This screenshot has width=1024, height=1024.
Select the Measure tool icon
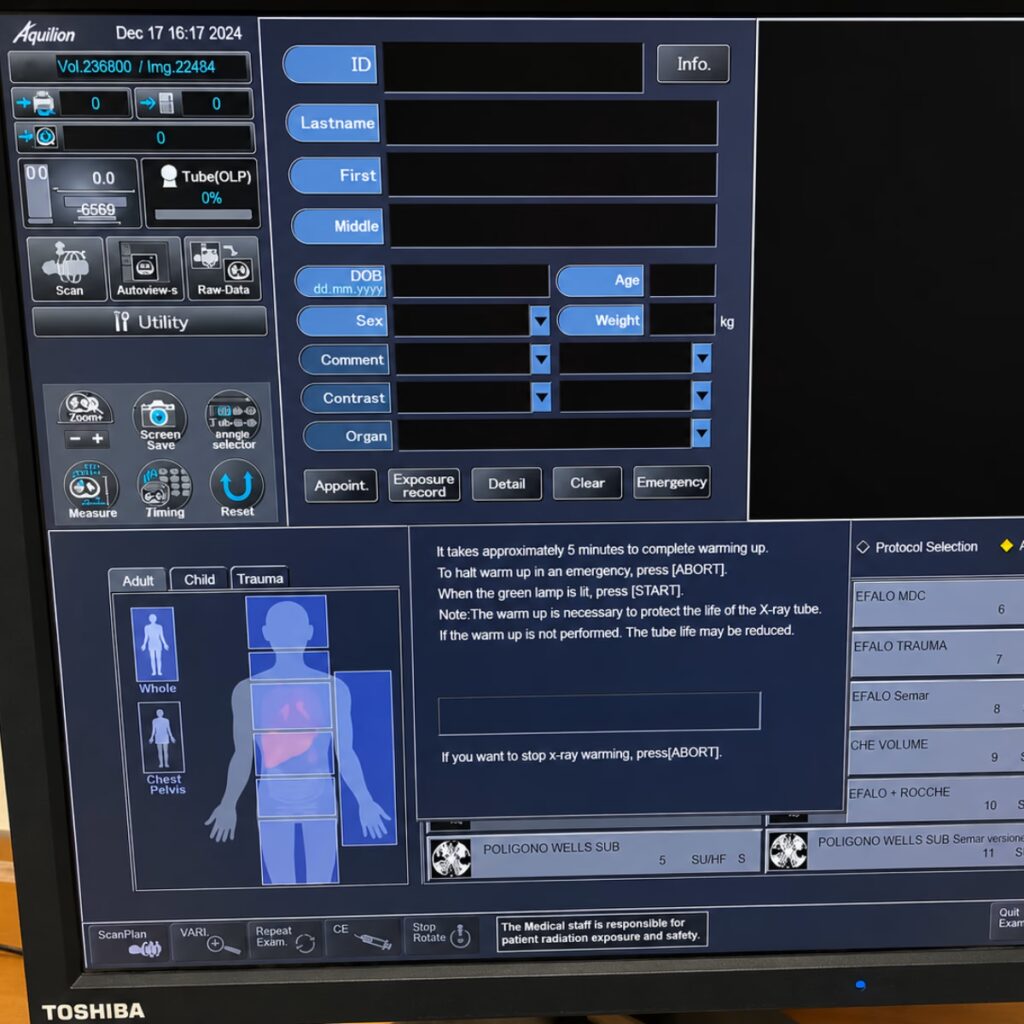point(91,490)
